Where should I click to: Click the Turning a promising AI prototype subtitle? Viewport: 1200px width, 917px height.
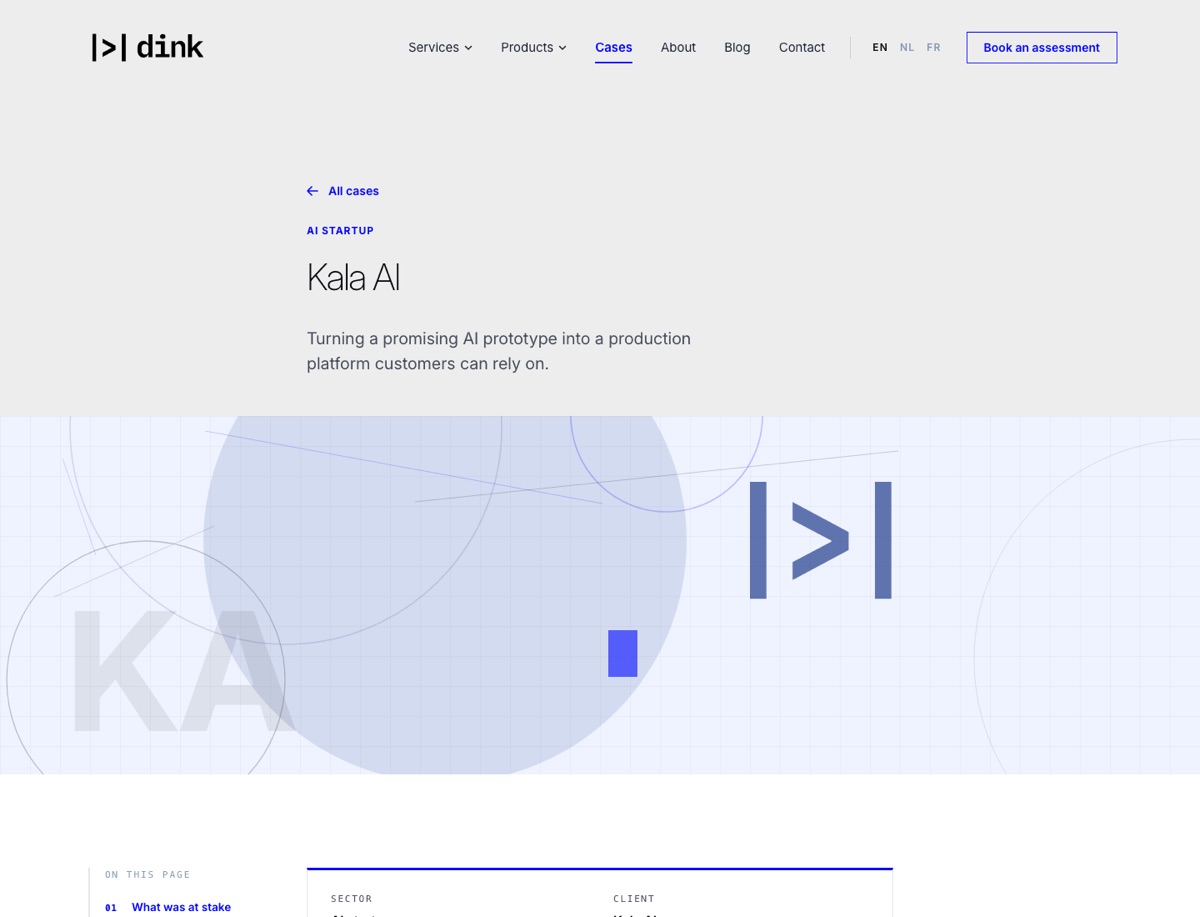[x=499, y=351]
